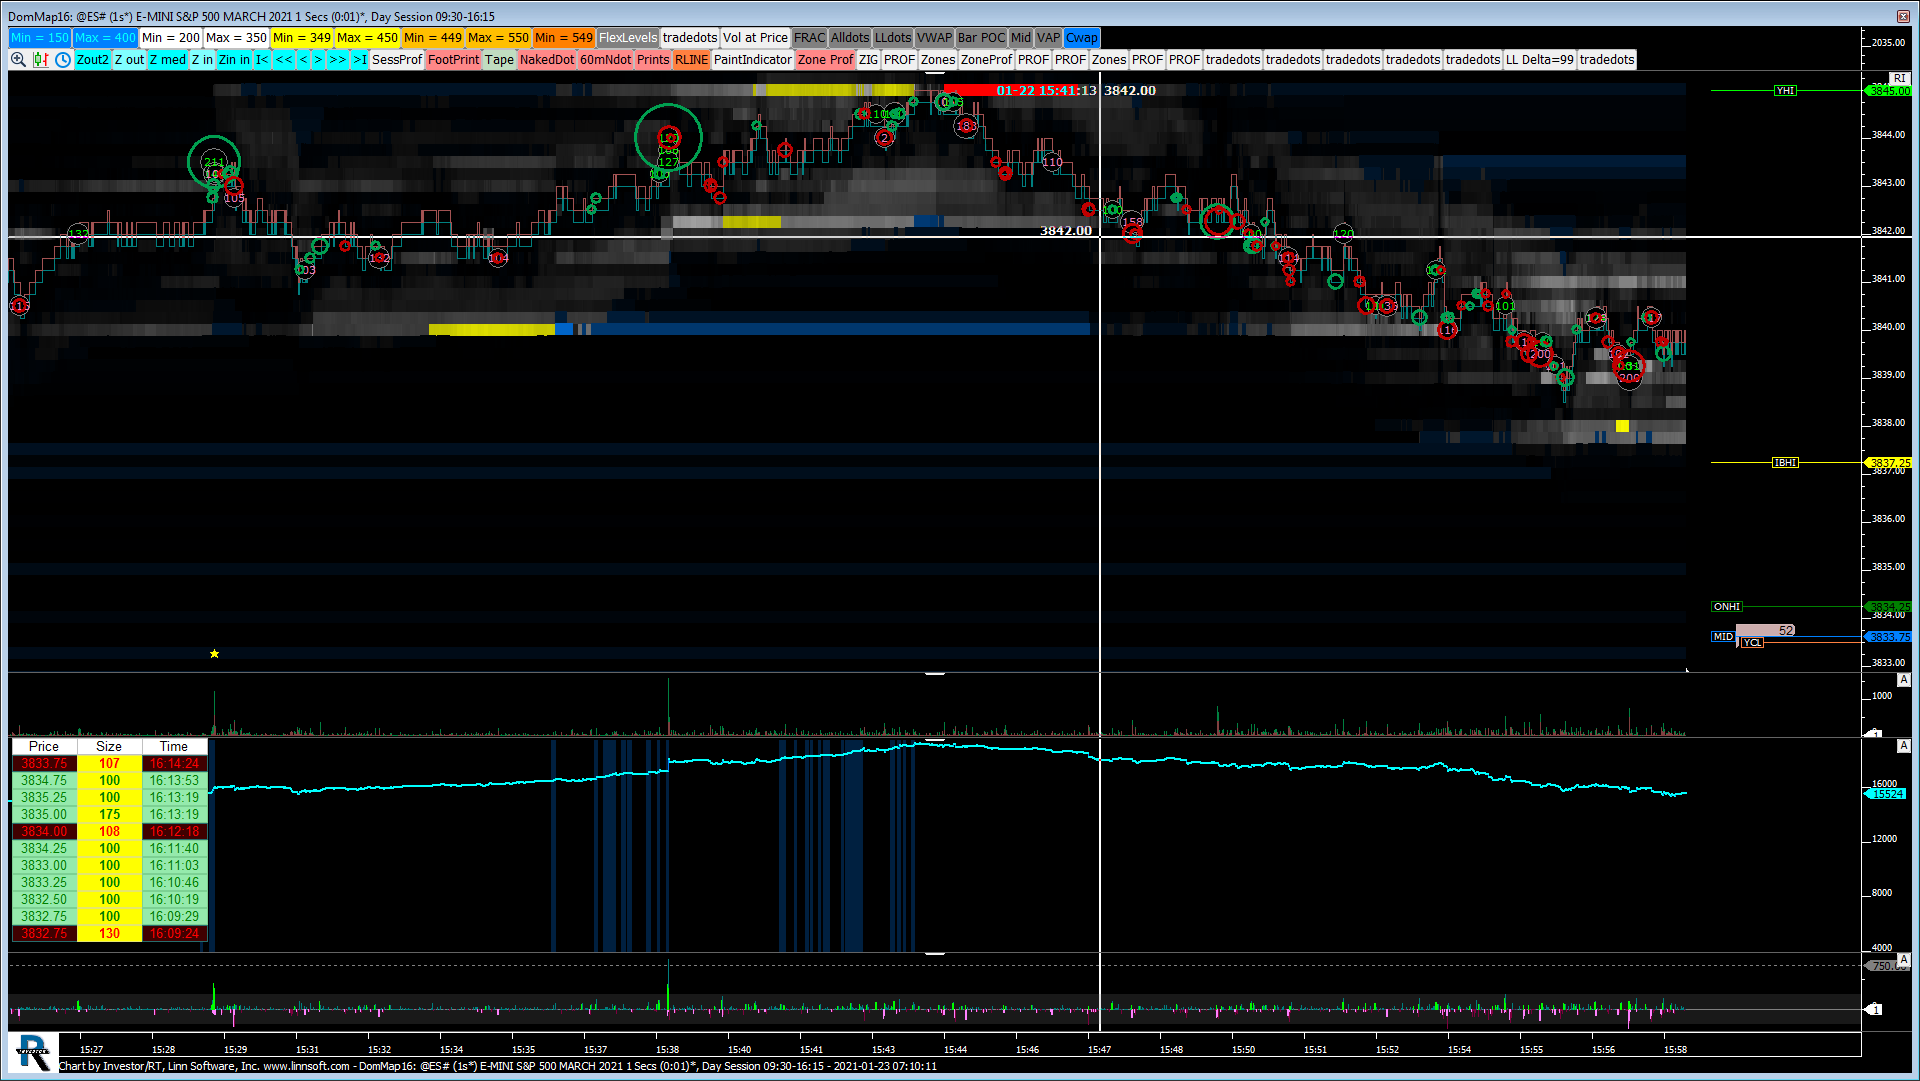Click the A auto-scale button in the volume pane

click(x=1903, y=680)
